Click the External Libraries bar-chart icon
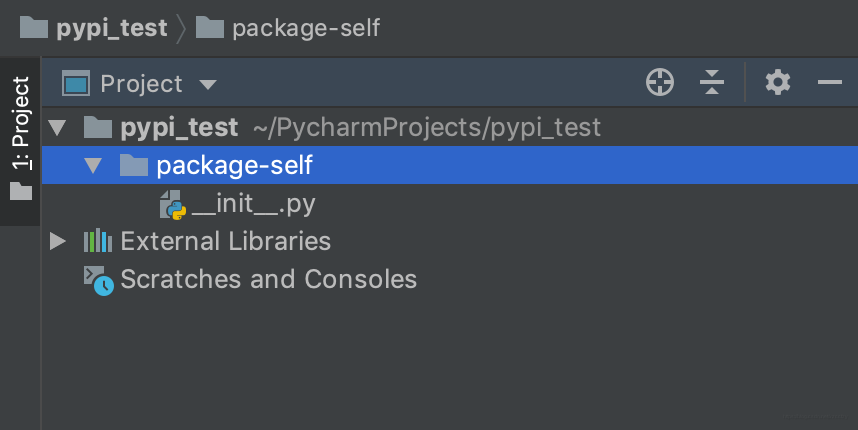The width and height of the screenshot is (858, 430). pos(98,241)
